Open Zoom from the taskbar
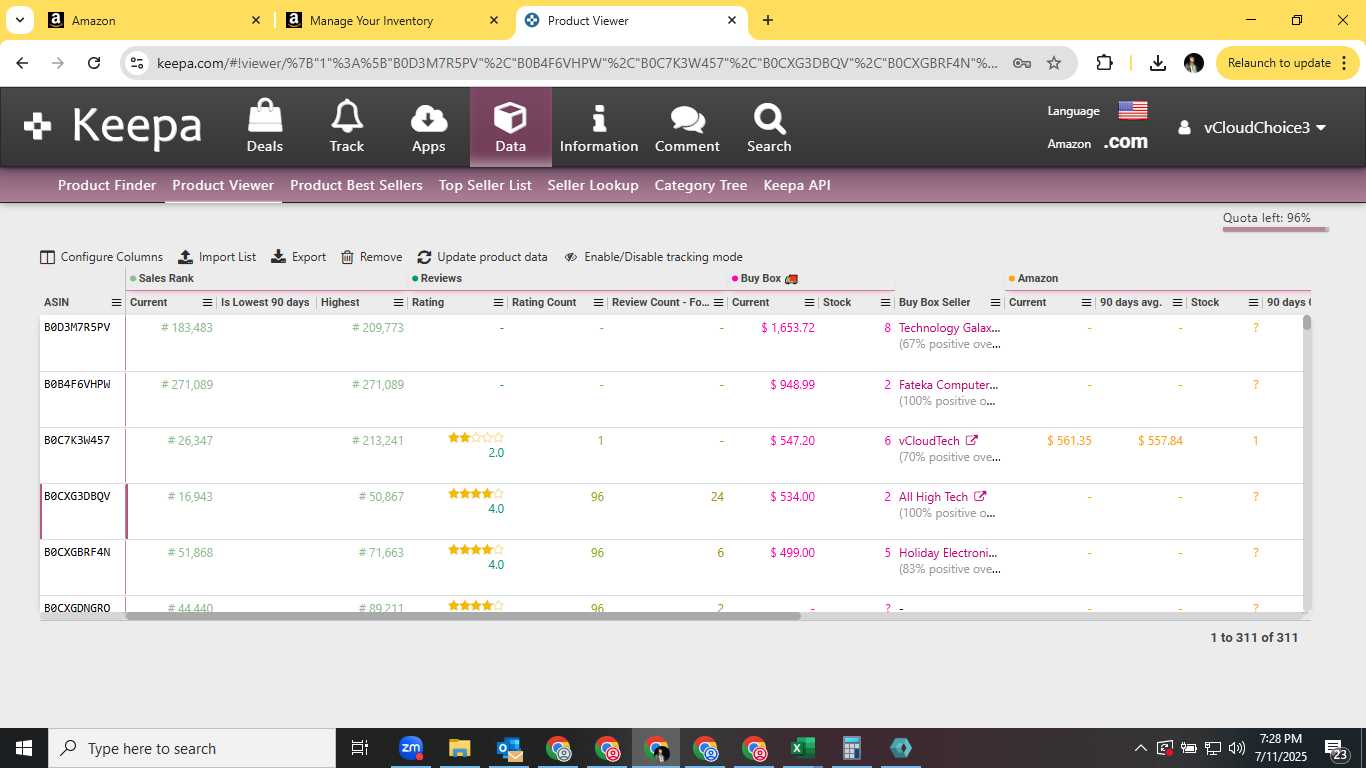 (410, 748)
